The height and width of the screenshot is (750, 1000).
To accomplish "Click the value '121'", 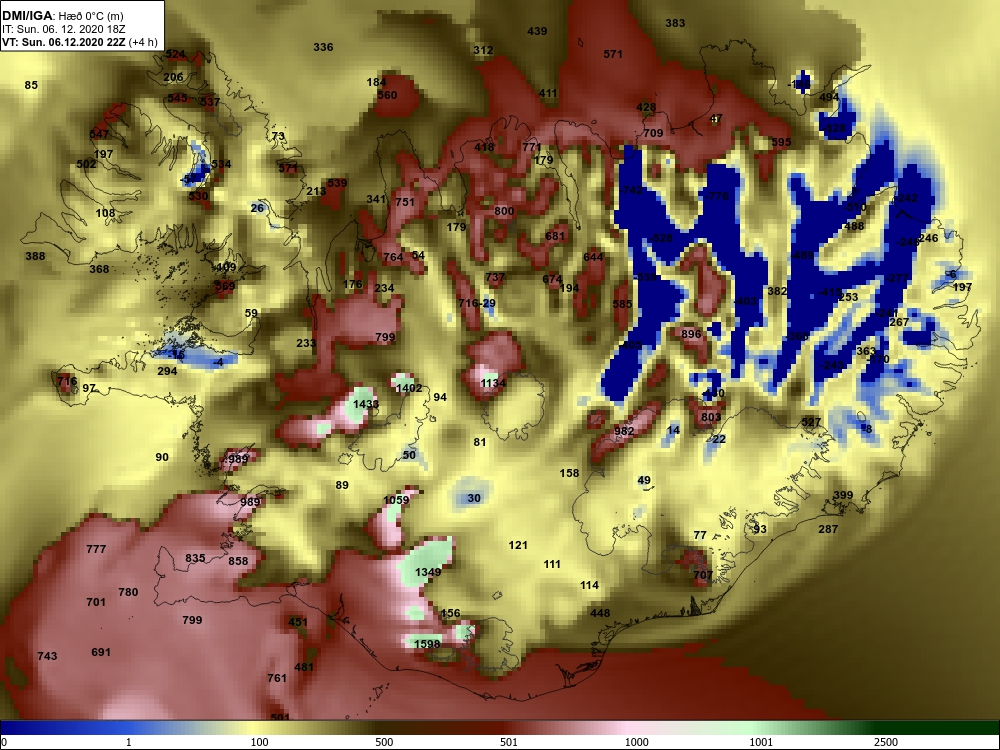I will 518,545.
